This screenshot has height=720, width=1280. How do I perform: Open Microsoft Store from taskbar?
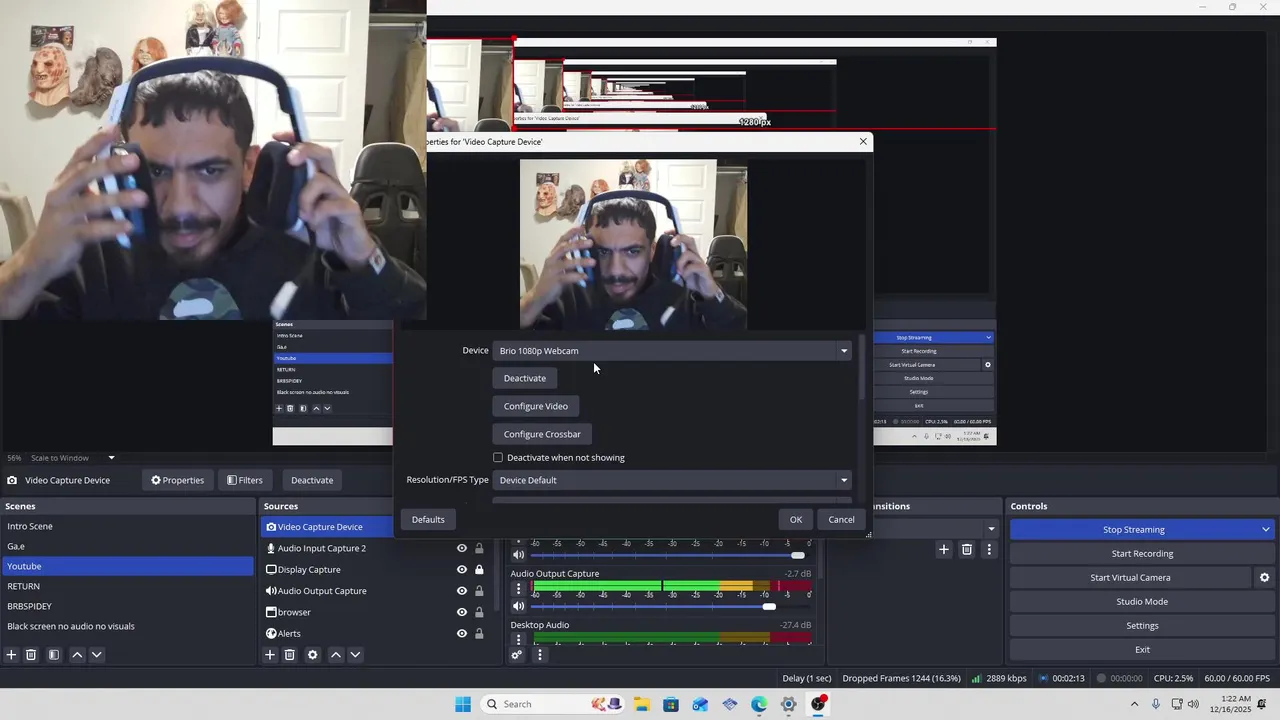click(x=670, y=704)
